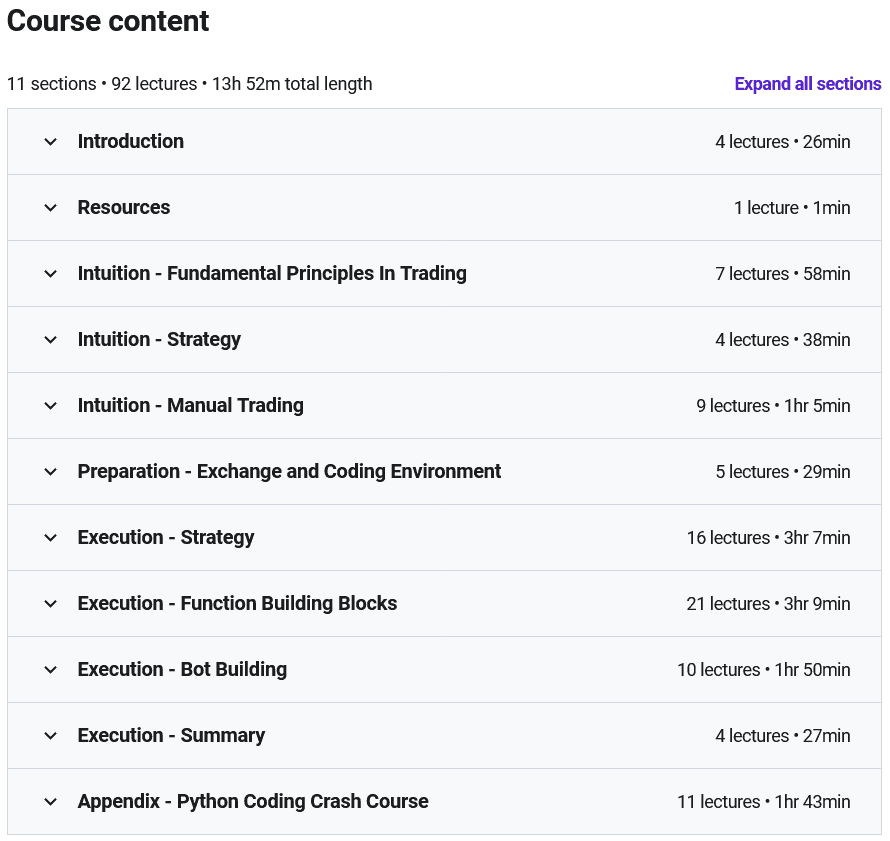This screenshot has width=890, height=841.
Task: Click the chevron beside Execution - Strategy
Action: pyautogui.click(x=51, y=538)
